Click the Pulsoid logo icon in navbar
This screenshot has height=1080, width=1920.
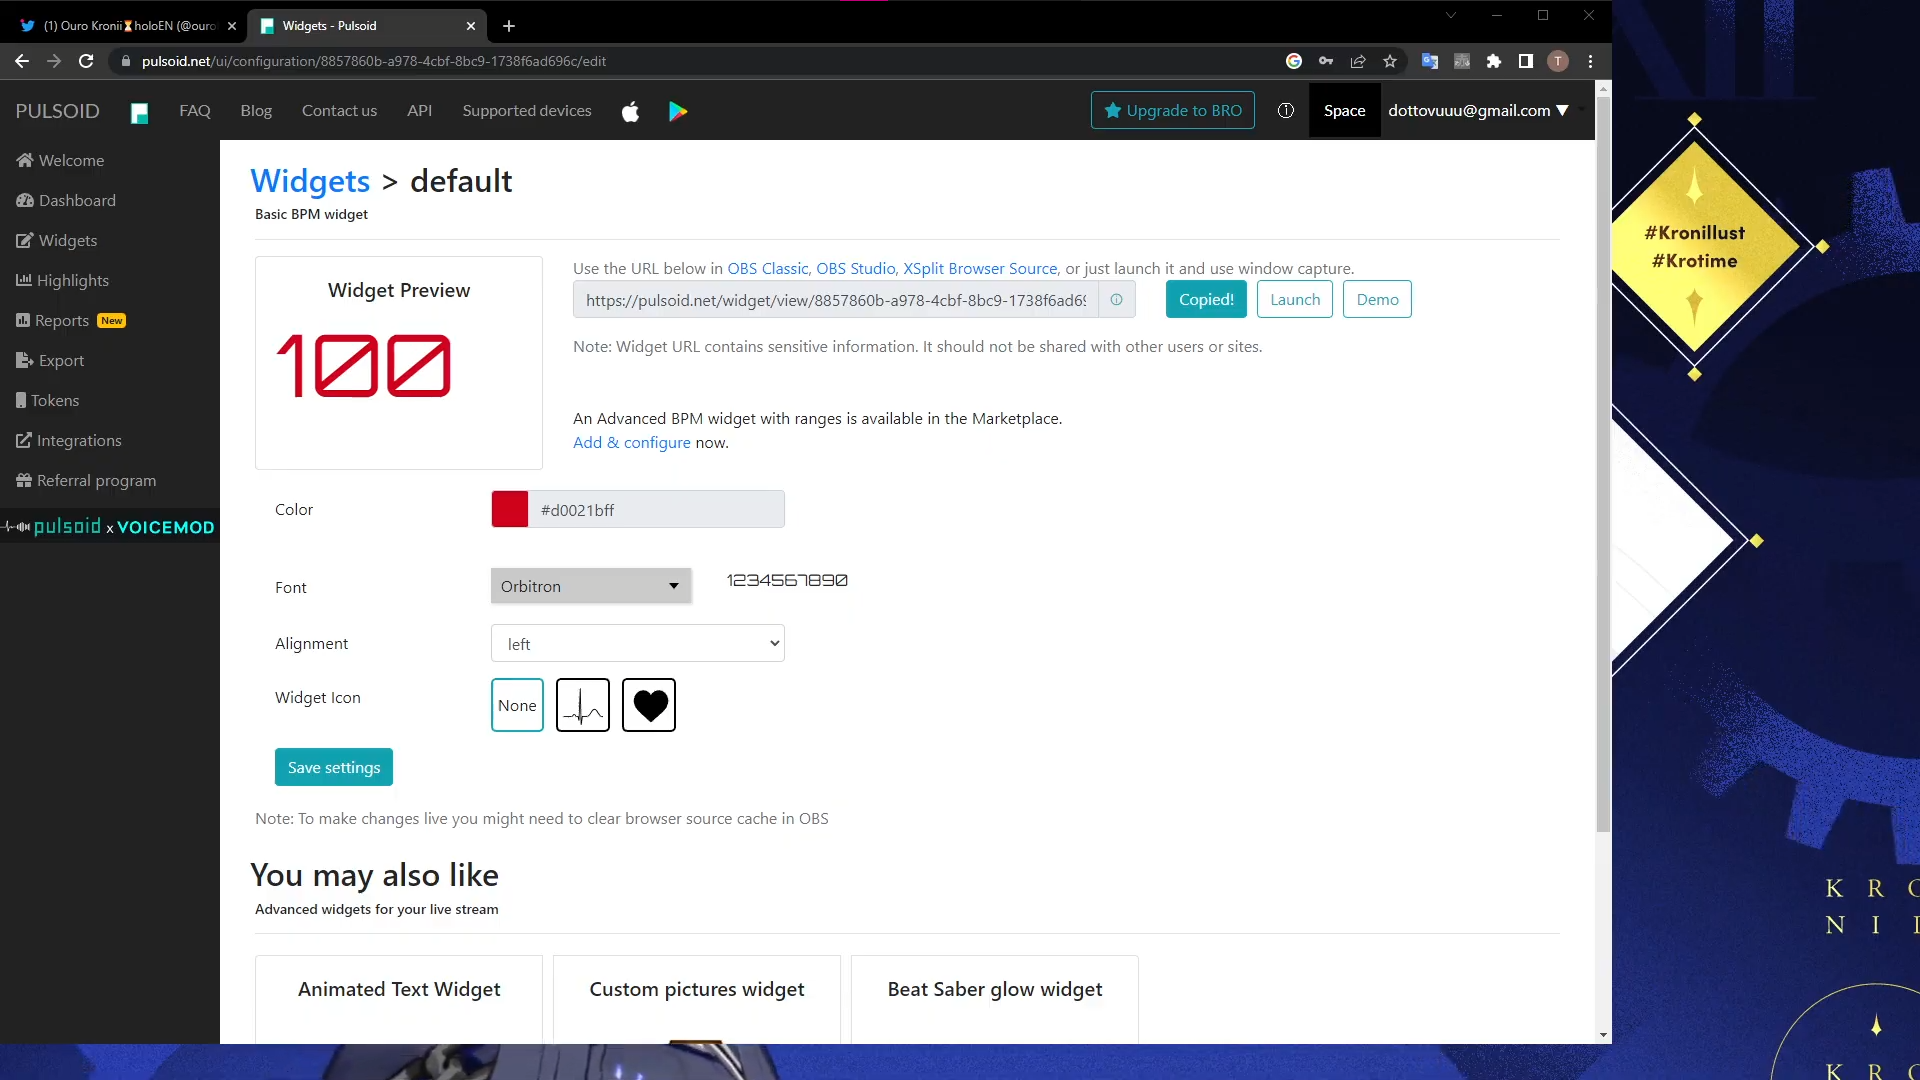(x=139, y=113)
